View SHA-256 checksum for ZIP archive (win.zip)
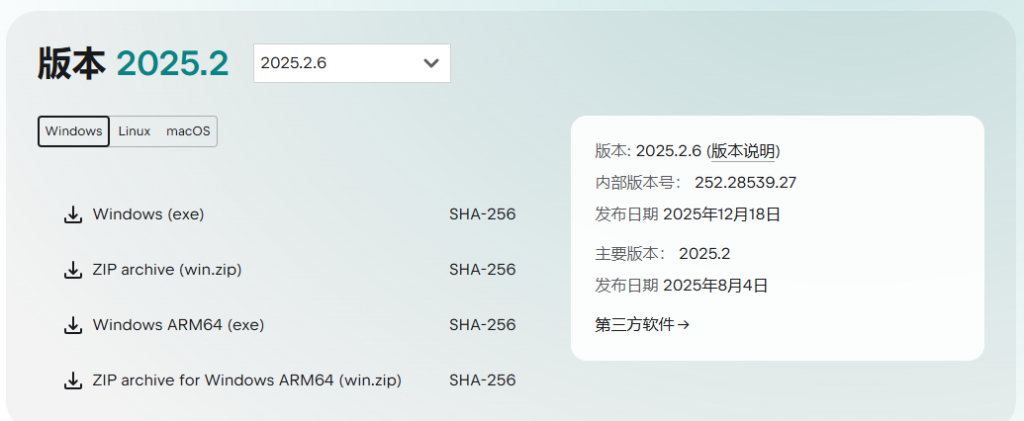The height and width of the screenshot is (421, 1024). (482, 269)
